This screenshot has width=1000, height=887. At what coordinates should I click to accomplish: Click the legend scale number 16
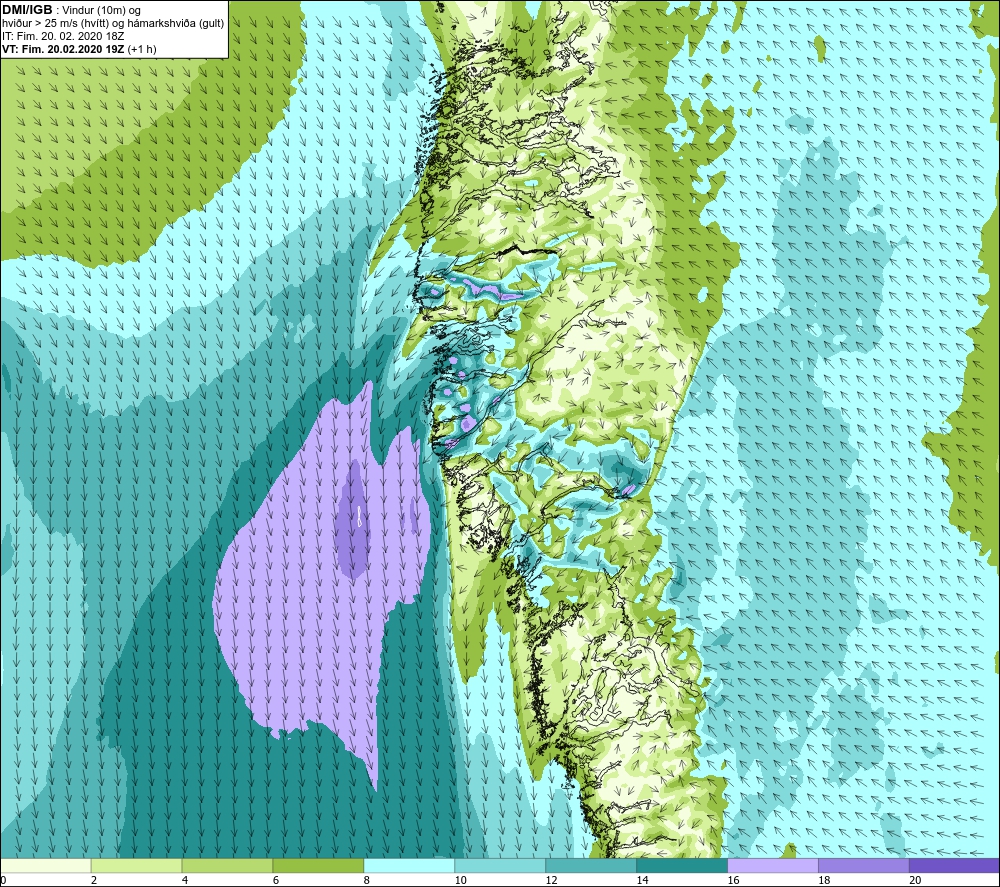pyautogui.click(x=733, y=880)
